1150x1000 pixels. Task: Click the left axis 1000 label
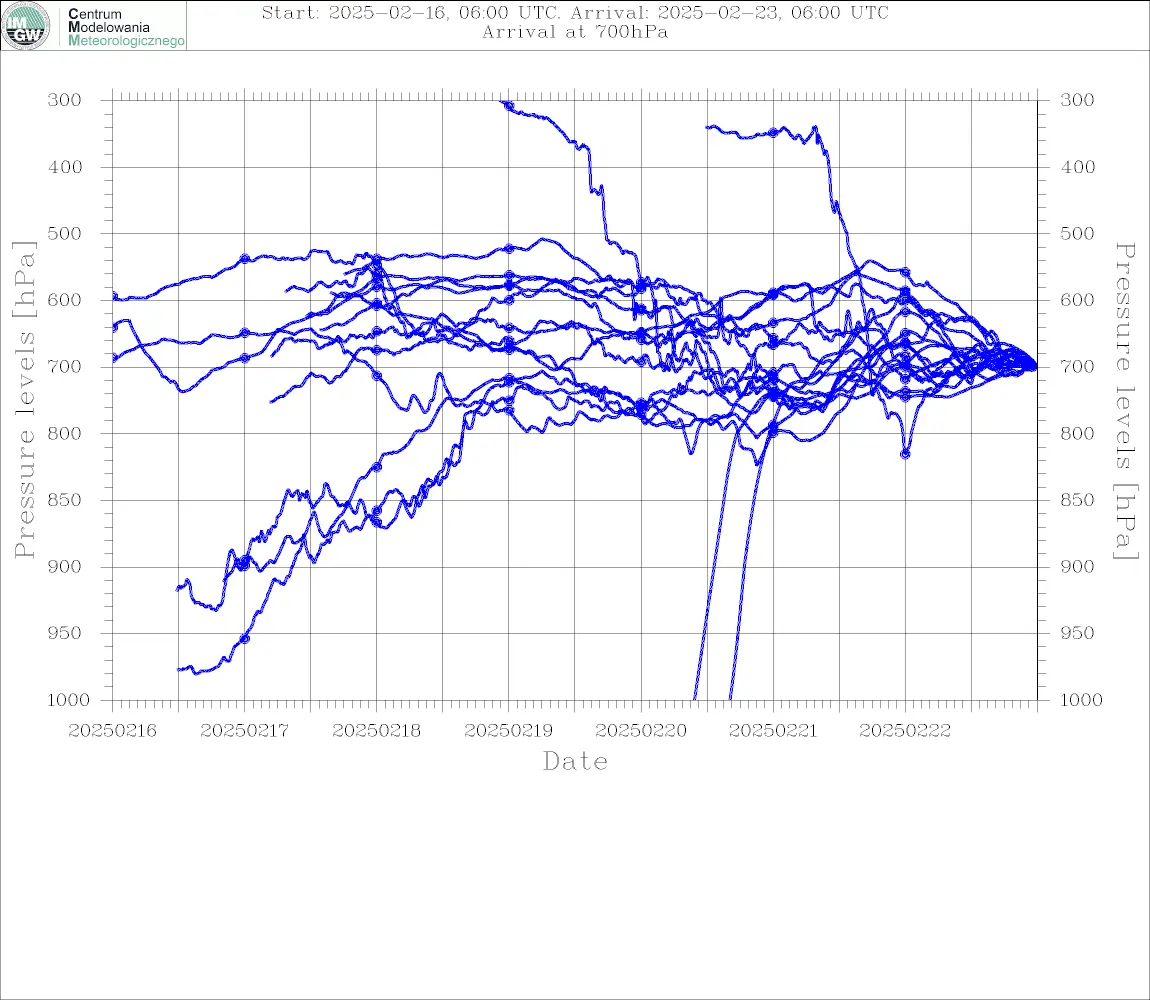tap(68, 700)
